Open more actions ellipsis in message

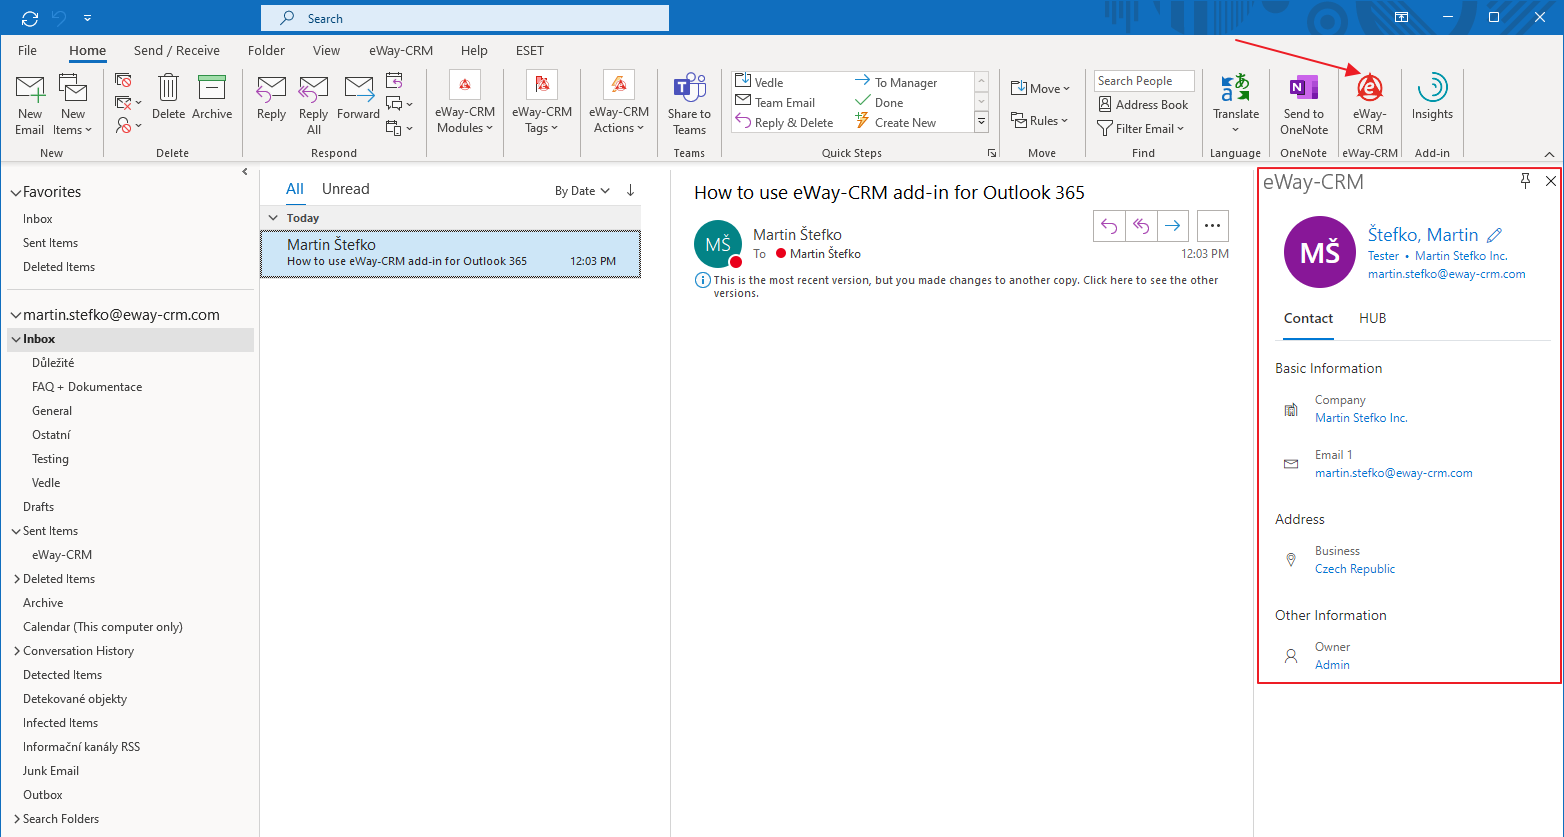click(1212, 226)
